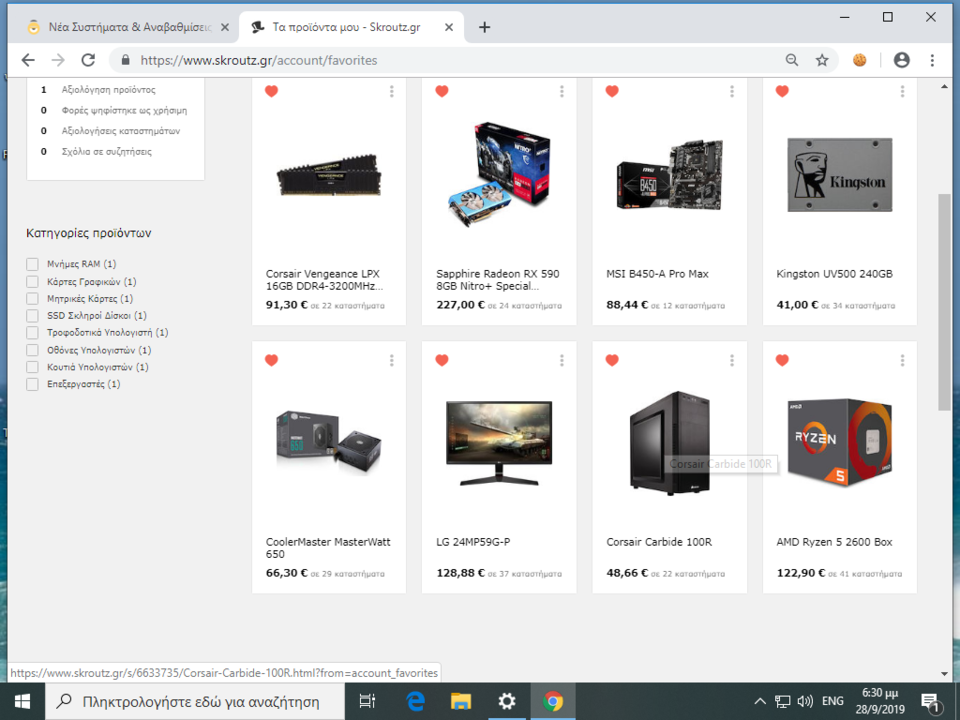Open the volume control in system tray

click(805, 702)
